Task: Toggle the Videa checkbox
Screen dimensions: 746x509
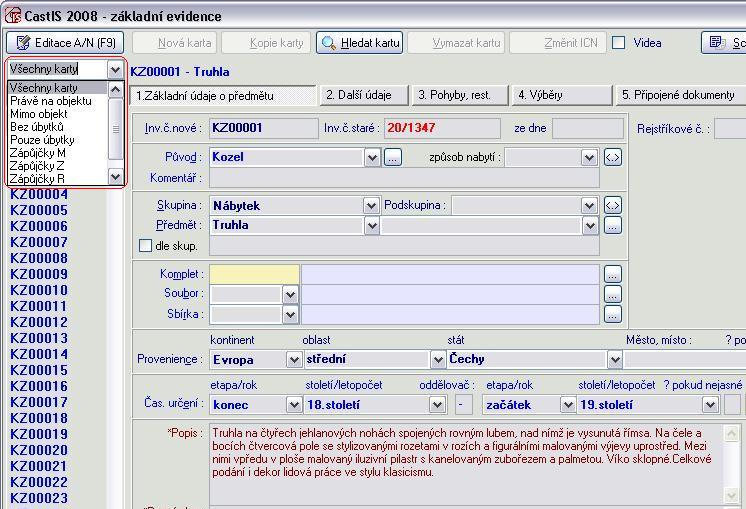Action: tap(618, 43)
